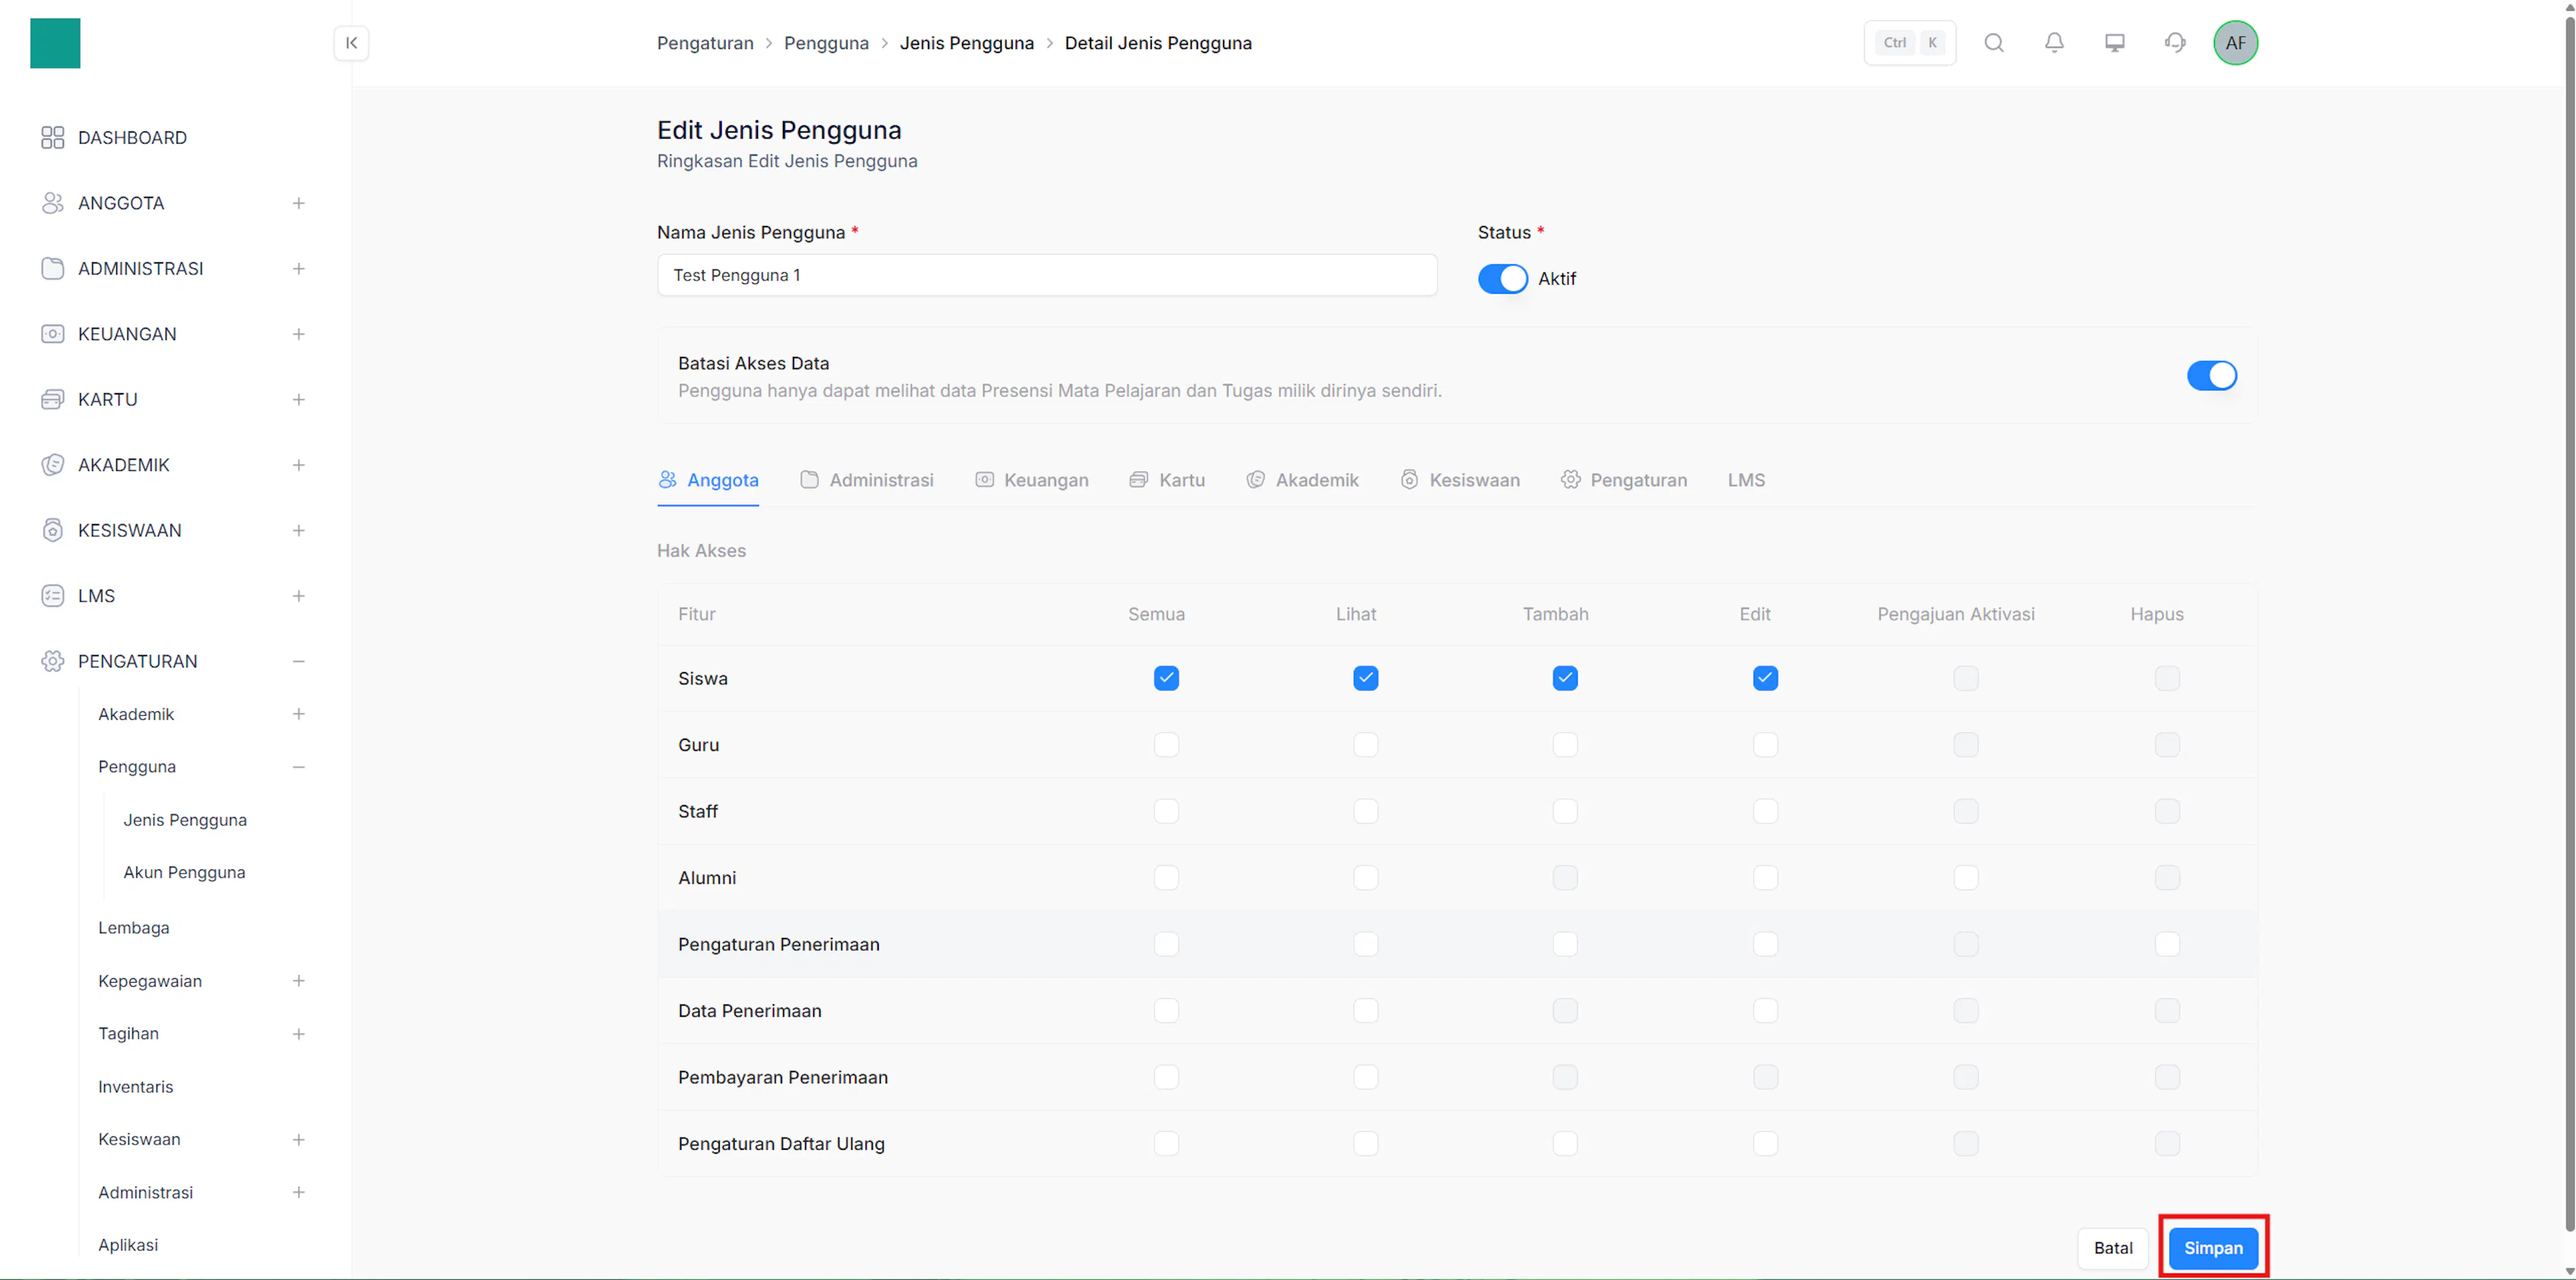Click the teal logo in sidebar

click(55, 43)
